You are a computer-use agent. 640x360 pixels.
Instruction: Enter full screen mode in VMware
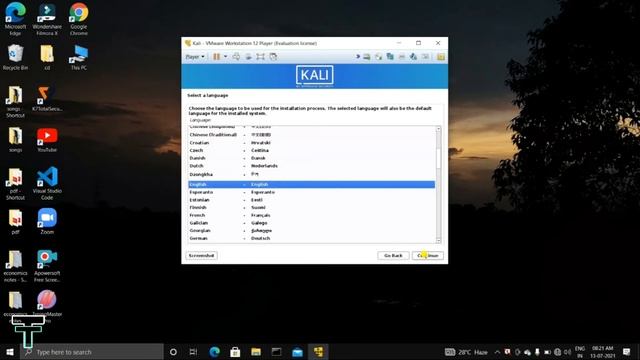click(x=260, y=57)
